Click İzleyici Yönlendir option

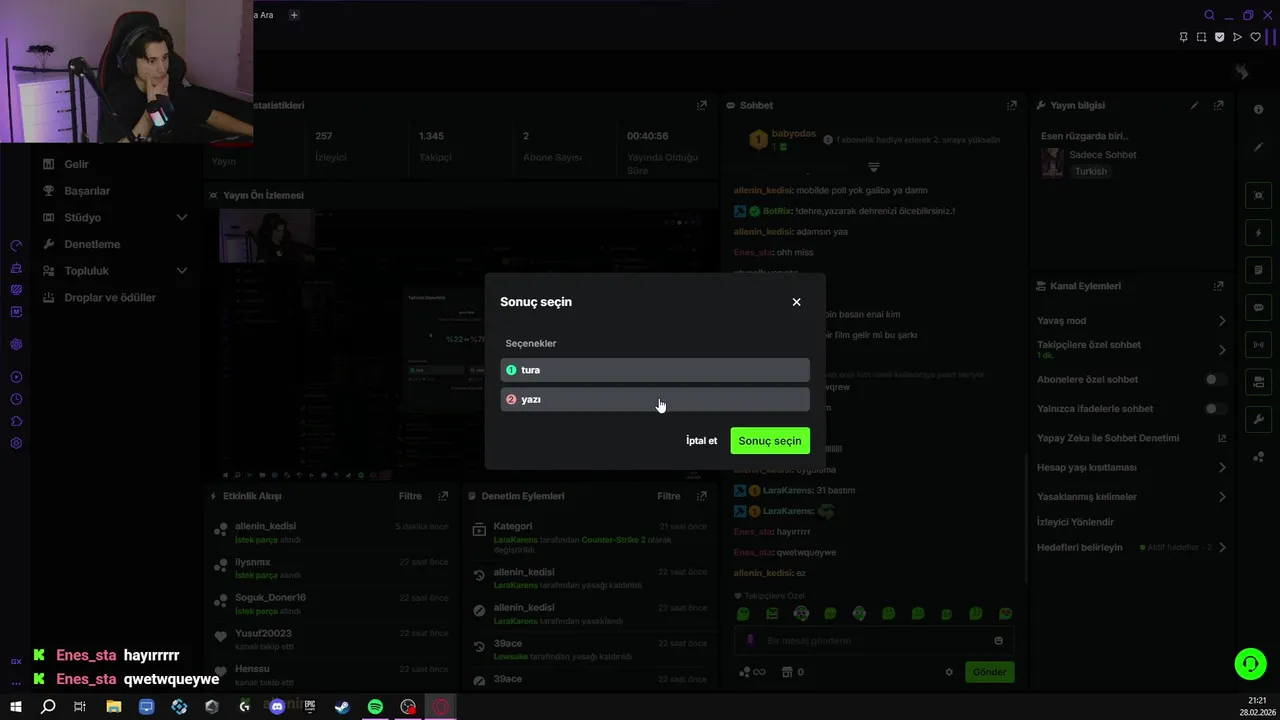tap(1075, 522)
